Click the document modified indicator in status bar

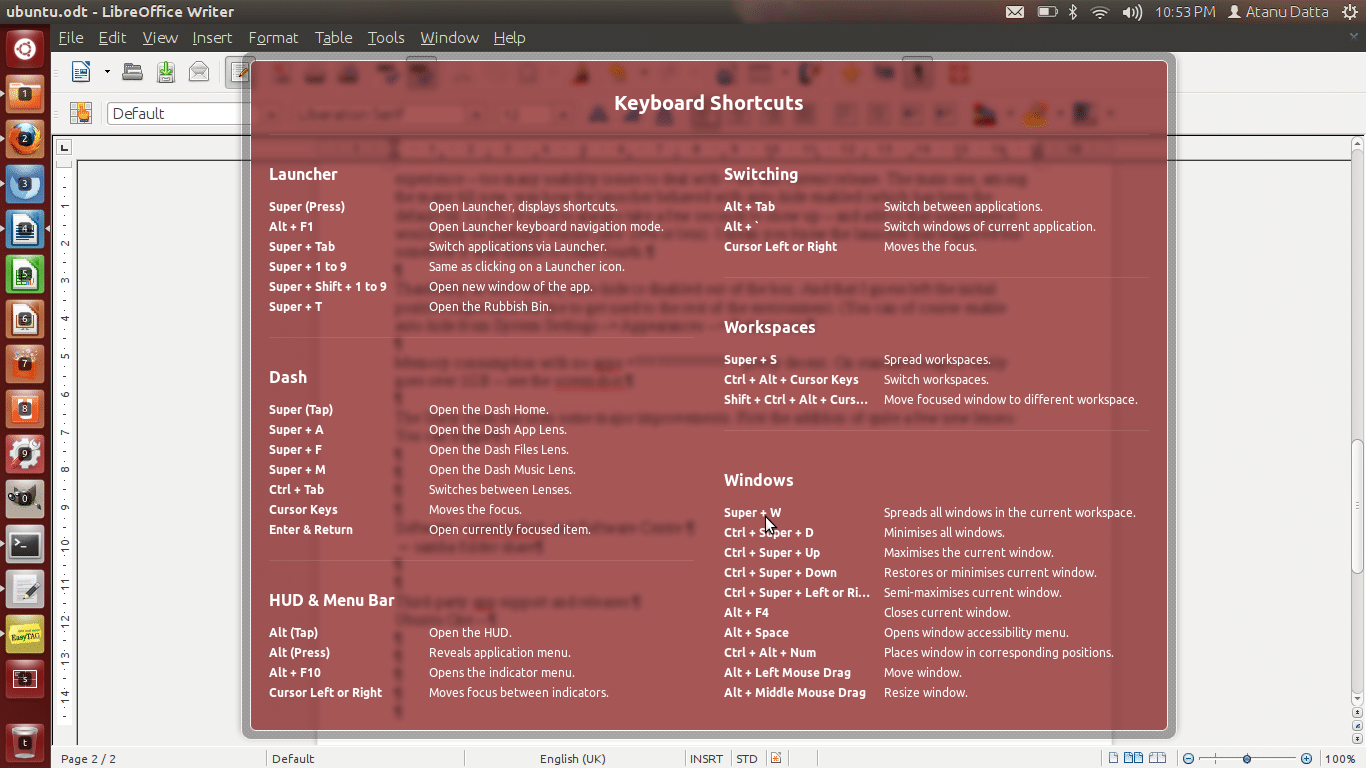pos(776,758)
